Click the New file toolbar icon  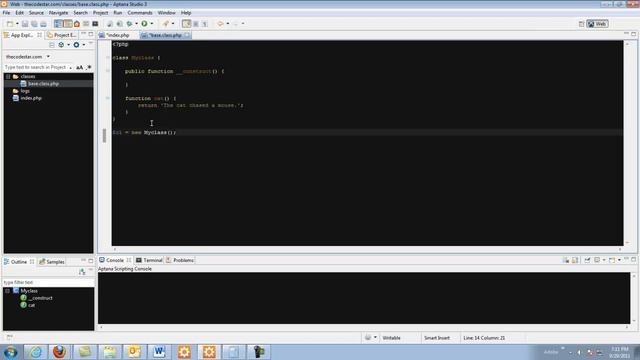10,24
